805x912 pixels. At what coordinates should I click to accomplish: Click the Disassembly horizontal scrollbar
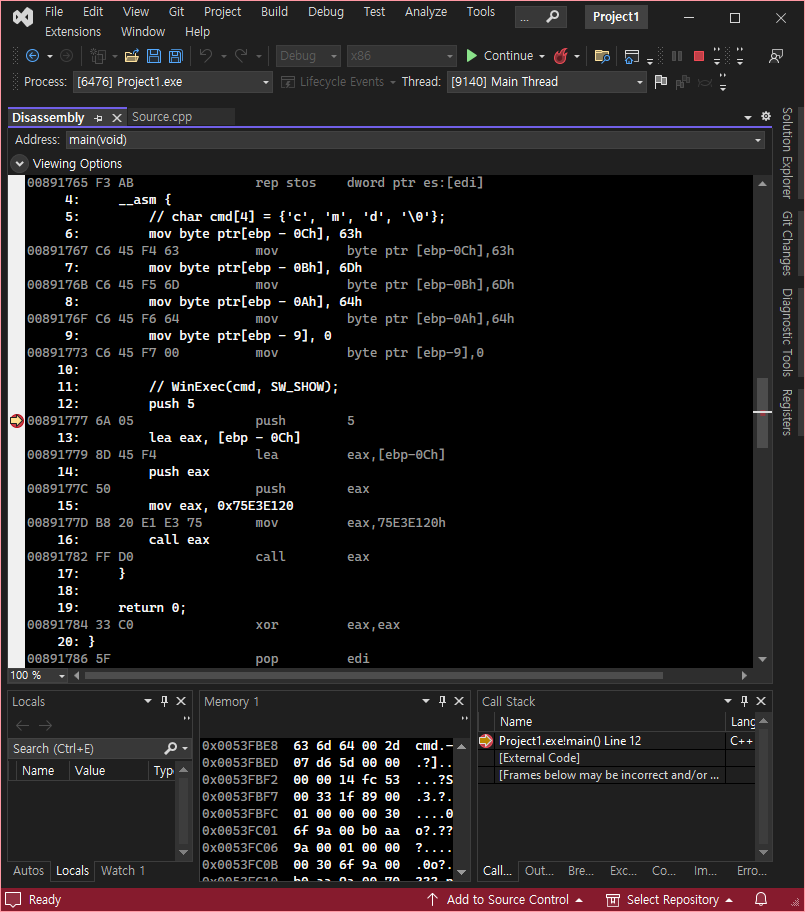[x=373, y=675]
